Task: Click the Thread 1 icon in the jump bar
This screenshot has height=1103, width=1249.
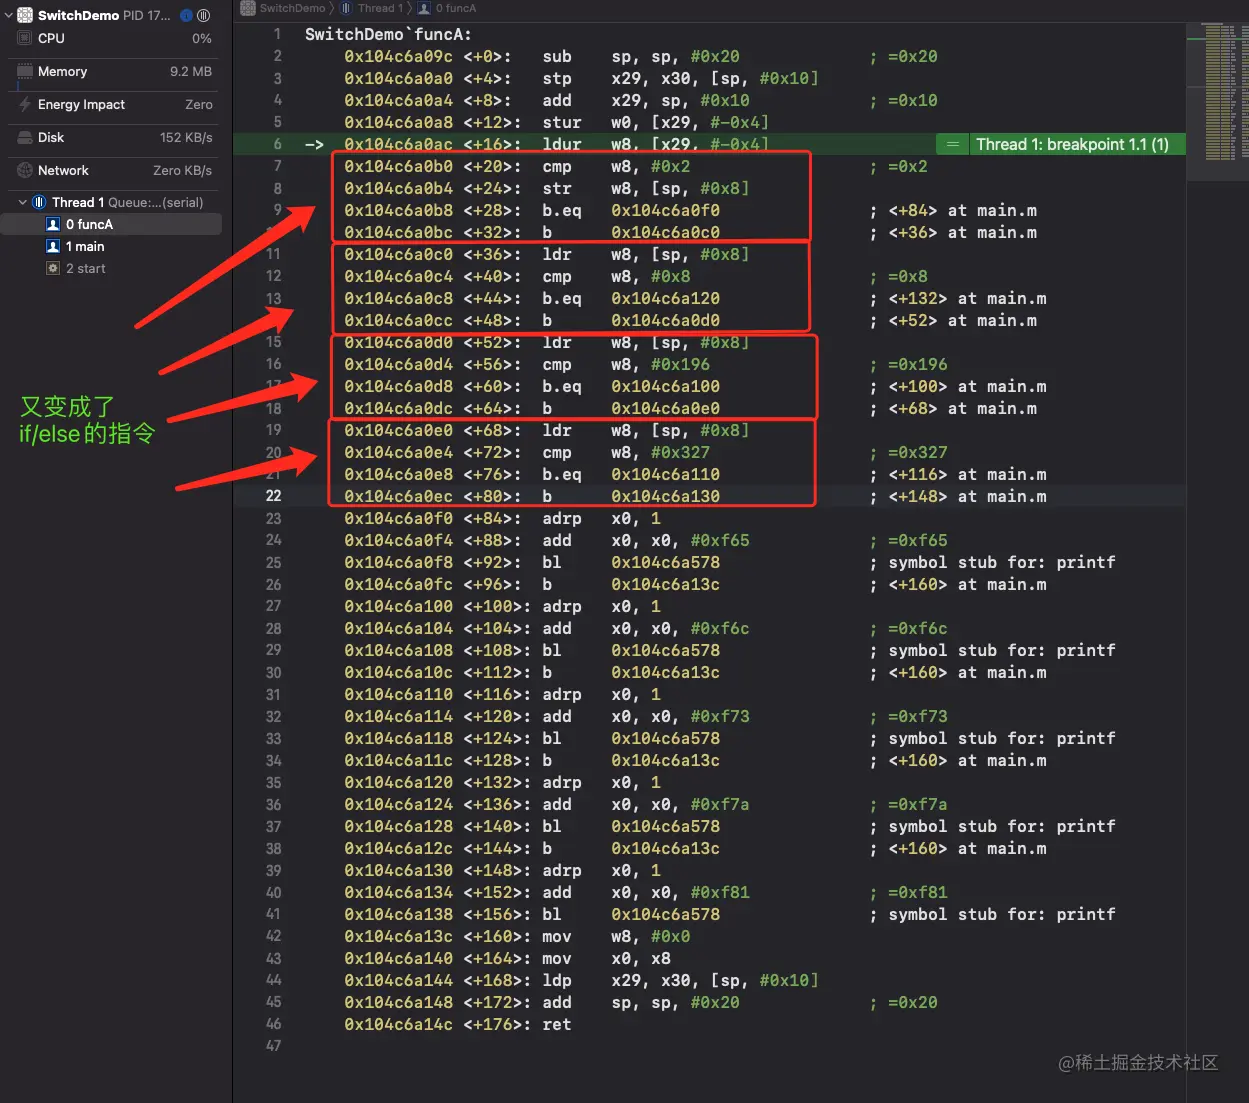Action: [346, 8]
